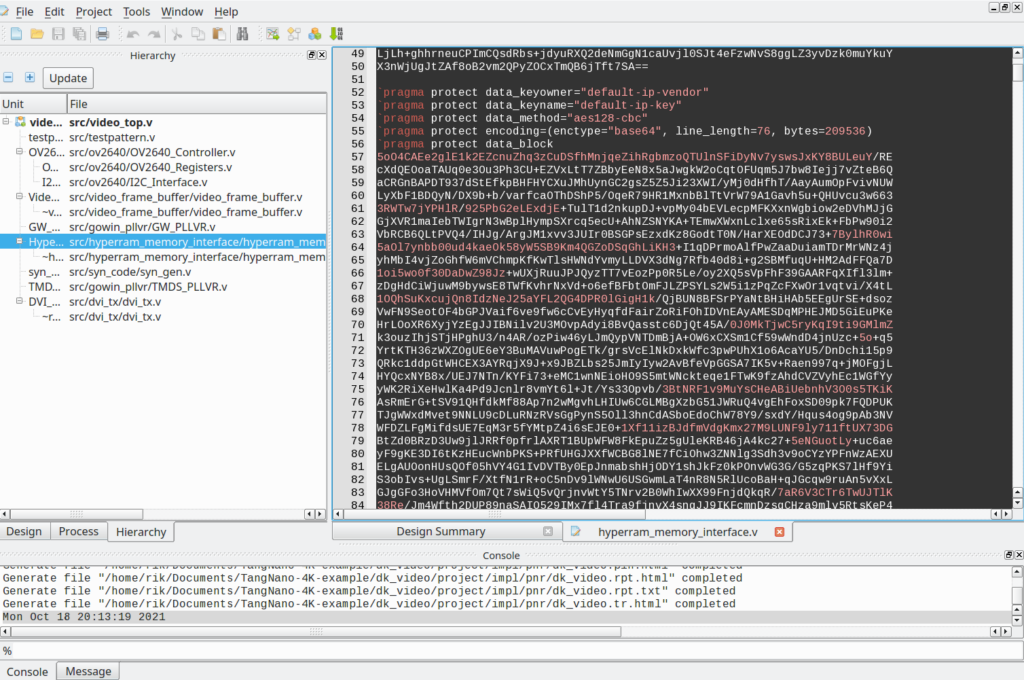Open Find with the binoculars icon
1024x680 pixels.
[242, 34]
